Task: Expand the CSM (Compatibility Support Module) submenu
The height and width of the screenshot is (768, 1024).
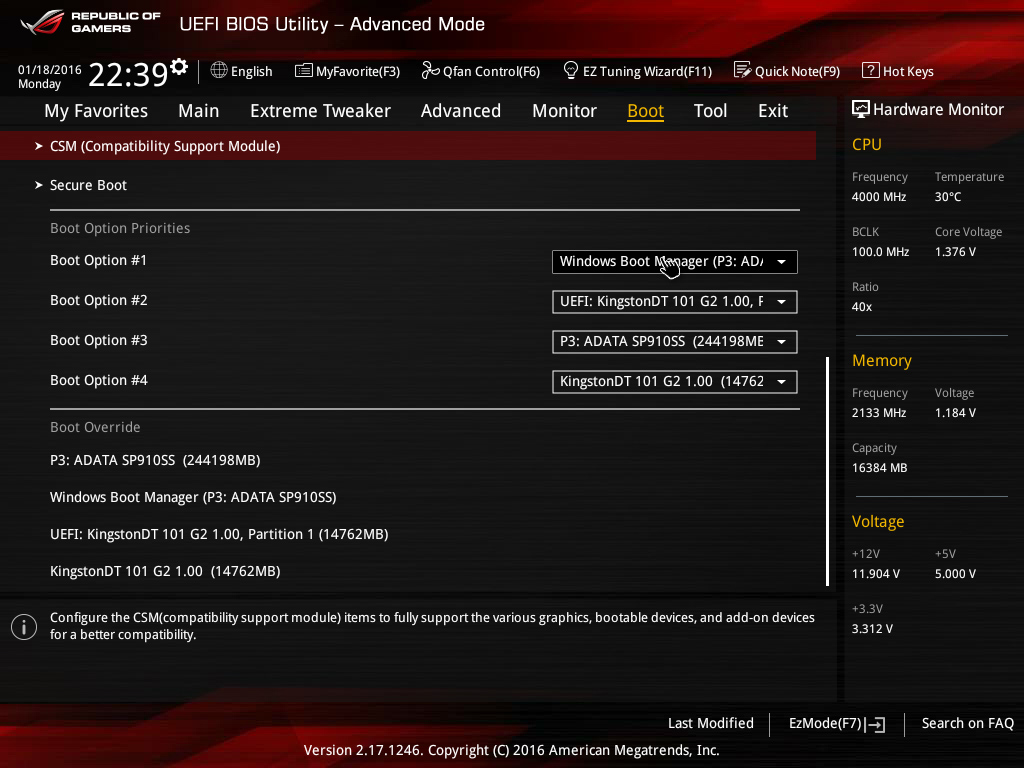Action: point(408,146)
